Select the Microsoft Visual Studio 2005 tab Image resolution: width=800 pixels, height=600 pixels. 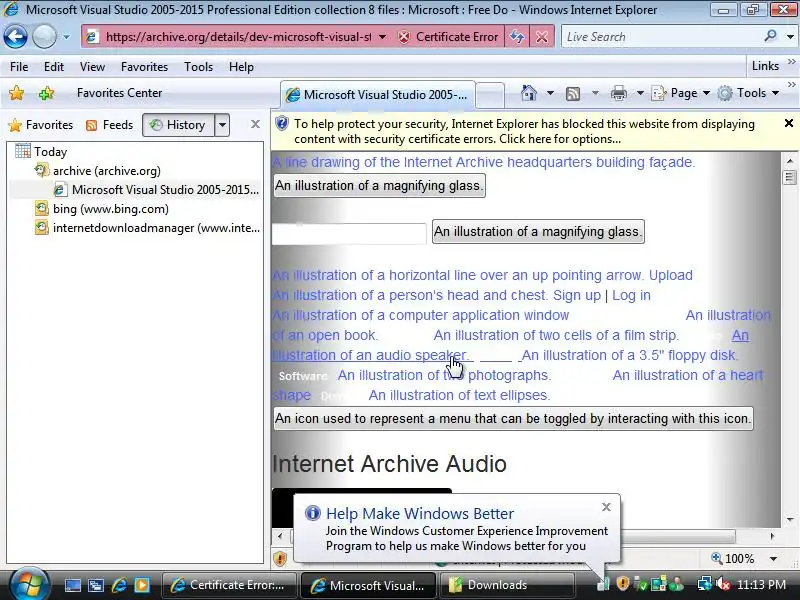(x=378, y=95)
